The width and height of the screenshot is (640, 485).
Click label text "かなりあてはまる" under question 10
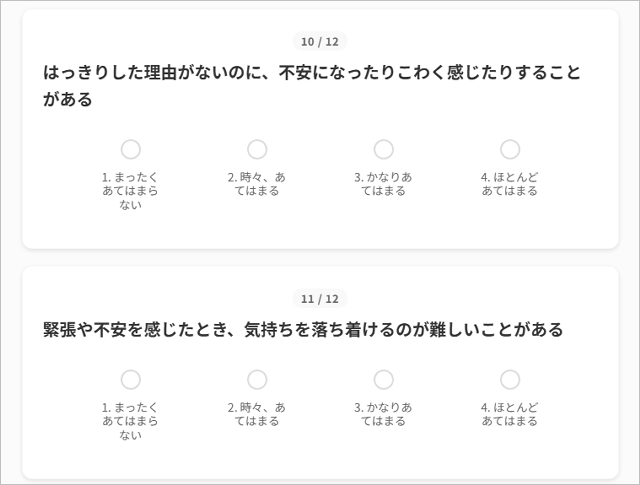coord(383,184)
